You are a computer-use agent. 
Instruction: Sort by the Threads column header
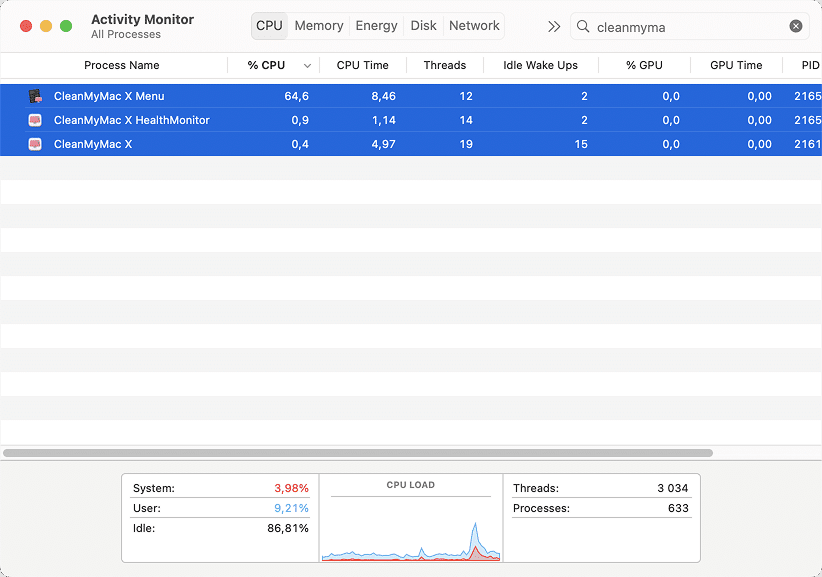pyautogui.click(x=445, y=65)
